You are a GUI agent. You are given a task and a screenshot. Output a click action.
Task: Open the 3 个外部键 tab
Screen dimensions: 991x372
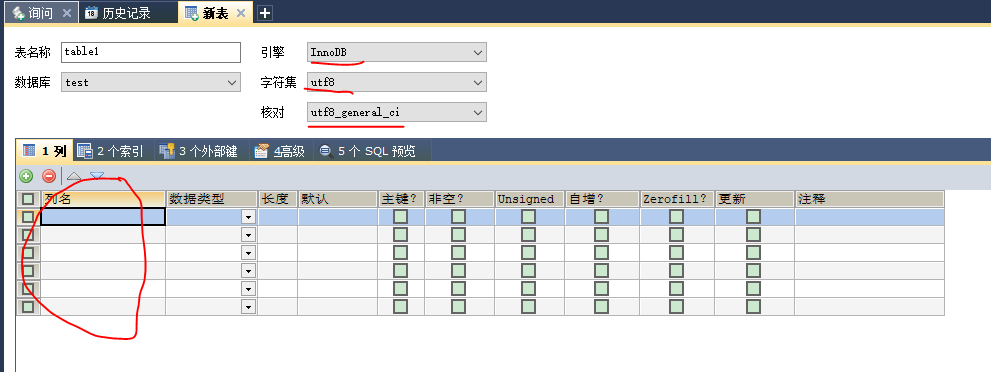tap(200, 151)
